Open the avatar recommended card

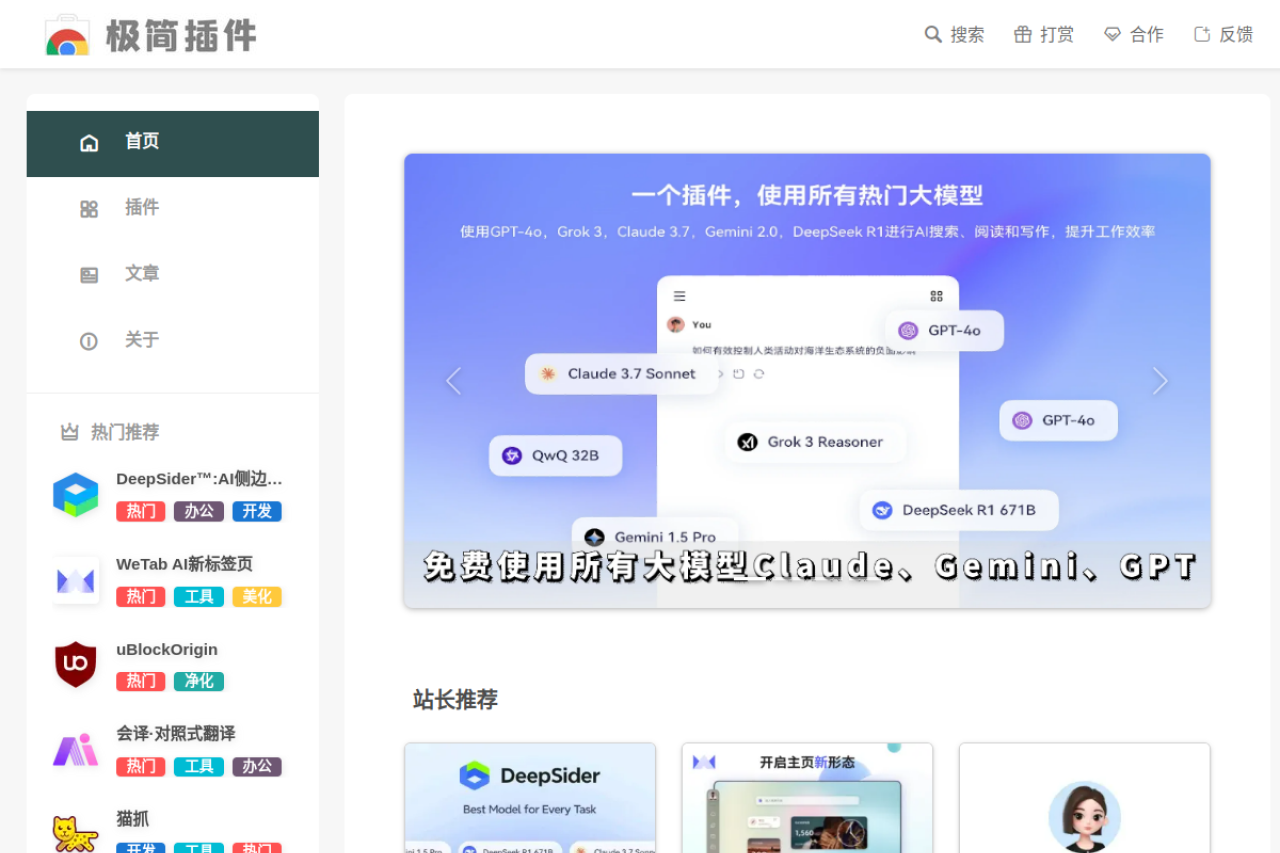[x=1085, y=798]
